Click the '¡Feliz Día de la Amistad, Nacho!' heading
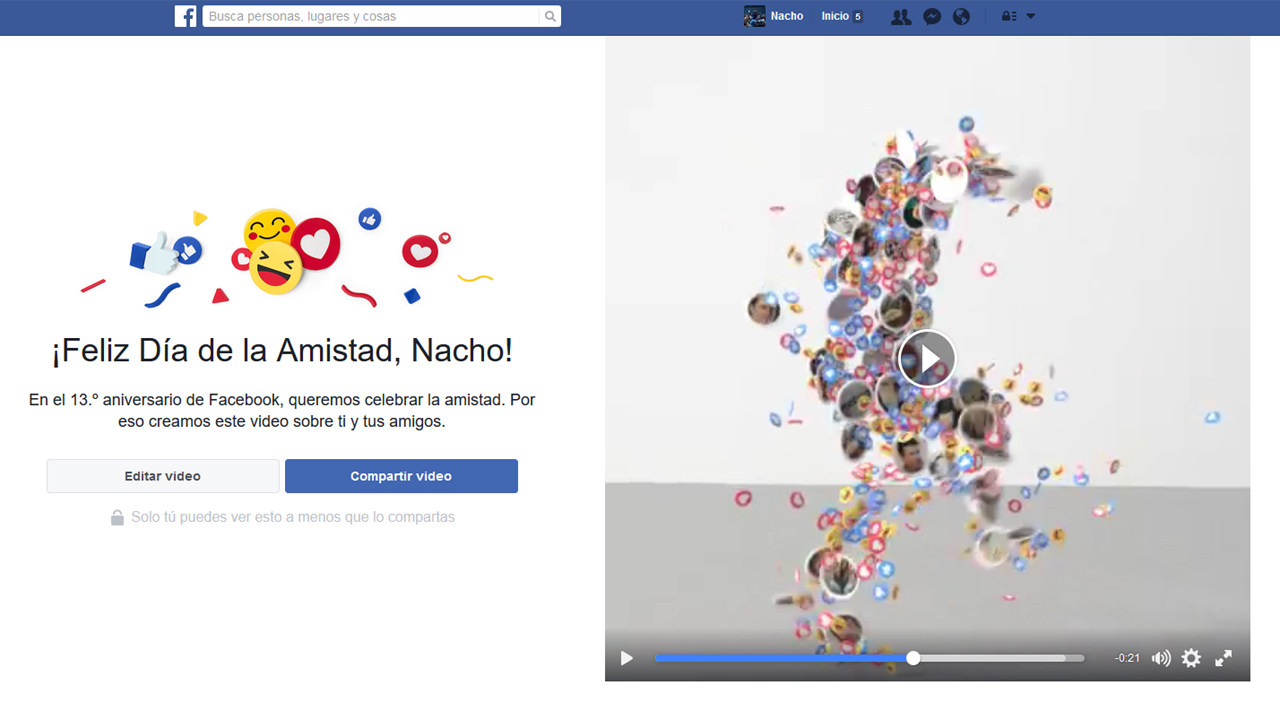This screenshot has width=1280, height=720. click(282, 350)
